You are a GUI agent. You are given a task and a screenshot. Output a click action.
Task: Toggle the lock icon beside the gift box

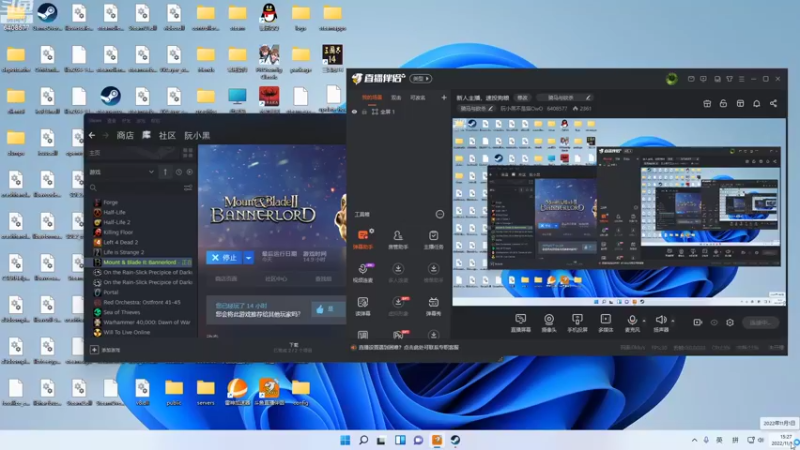point(723,104)
